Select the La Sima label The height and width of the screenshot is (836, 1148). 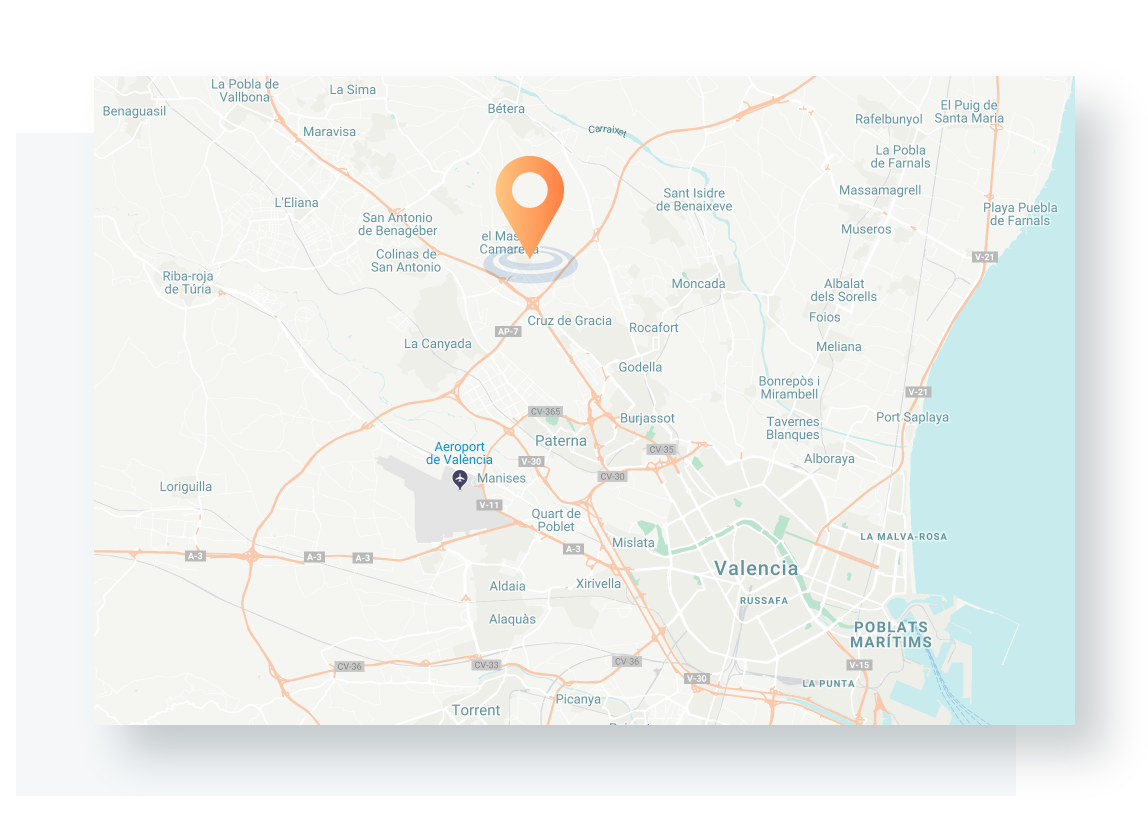(352, 89)
